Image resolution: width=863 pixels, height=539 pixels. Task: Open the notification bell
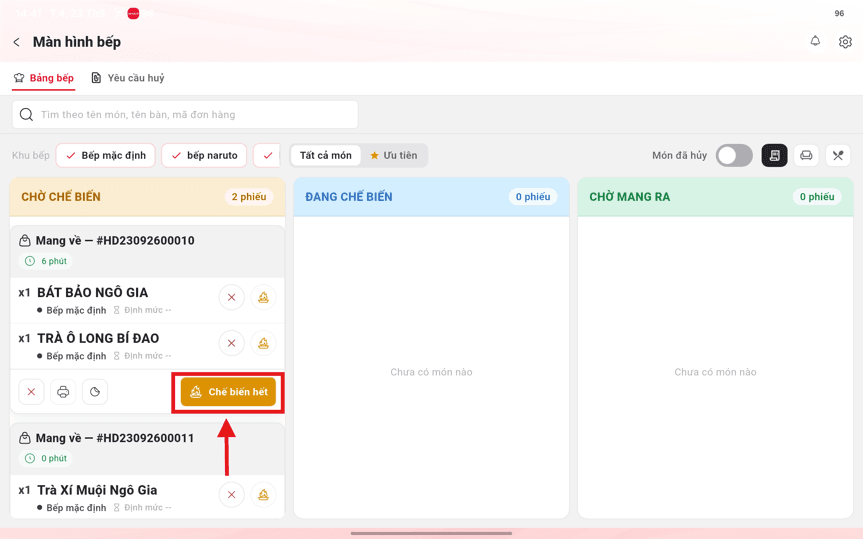(x=815, y=41)
